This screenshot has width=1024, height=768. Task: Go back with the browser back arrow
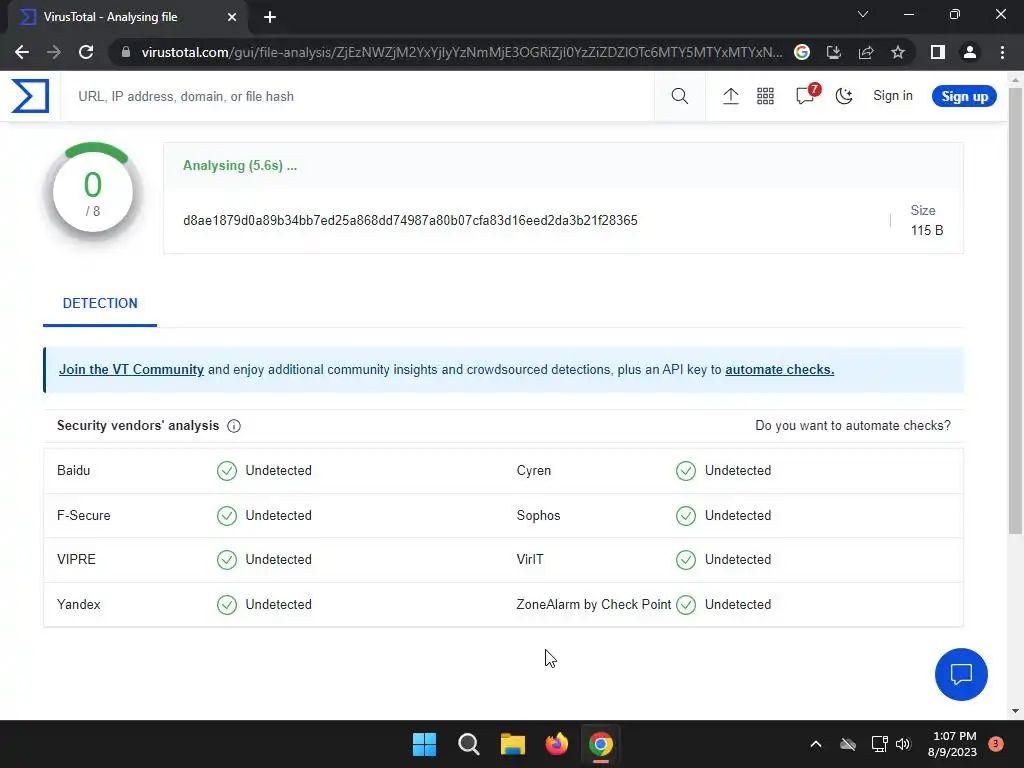pos(22,52)
